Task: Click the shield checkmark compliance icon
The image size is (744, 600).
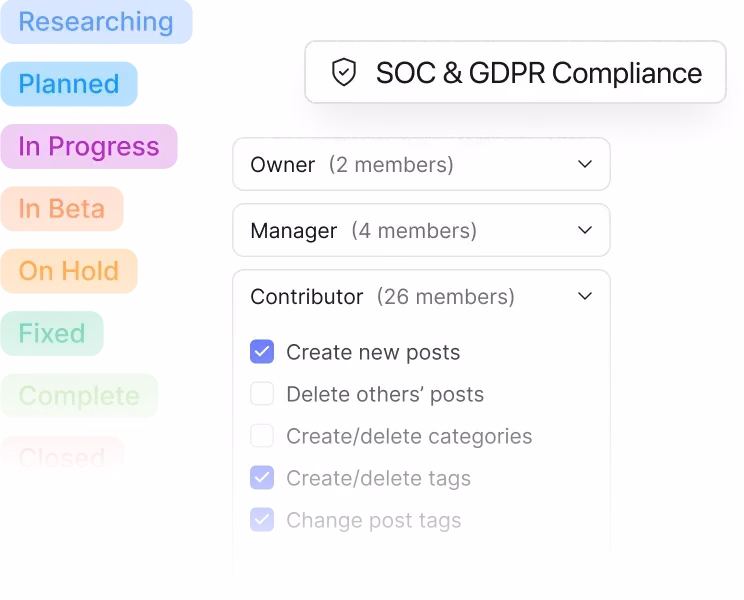Action: [x=344, y=73]
